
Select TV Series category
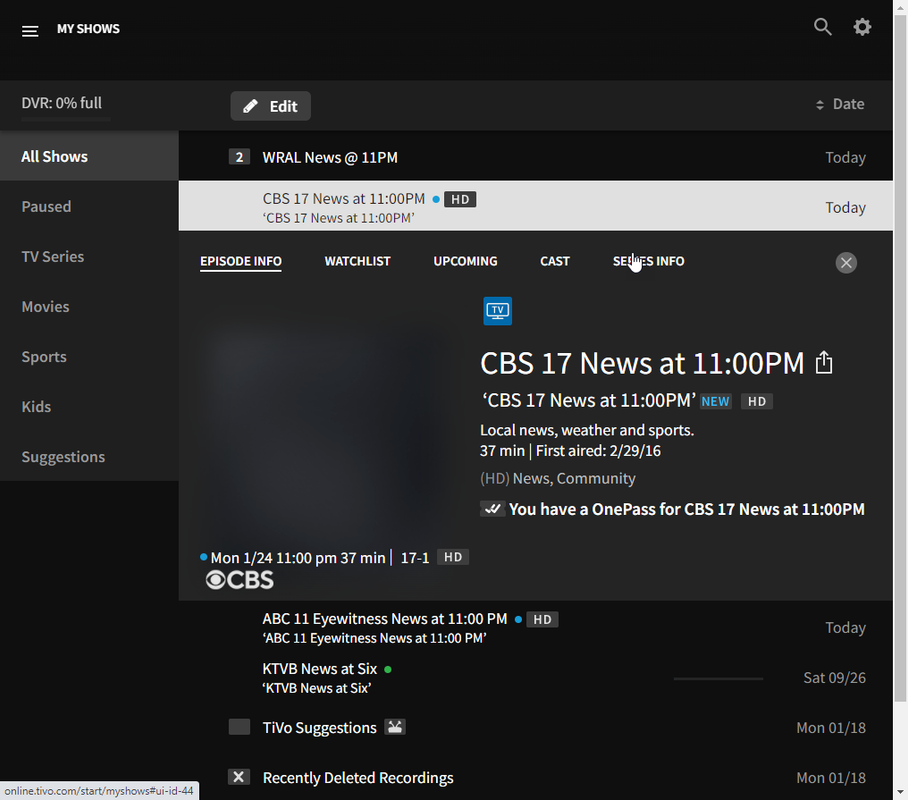pyautogui.click(x=89, y=257)
